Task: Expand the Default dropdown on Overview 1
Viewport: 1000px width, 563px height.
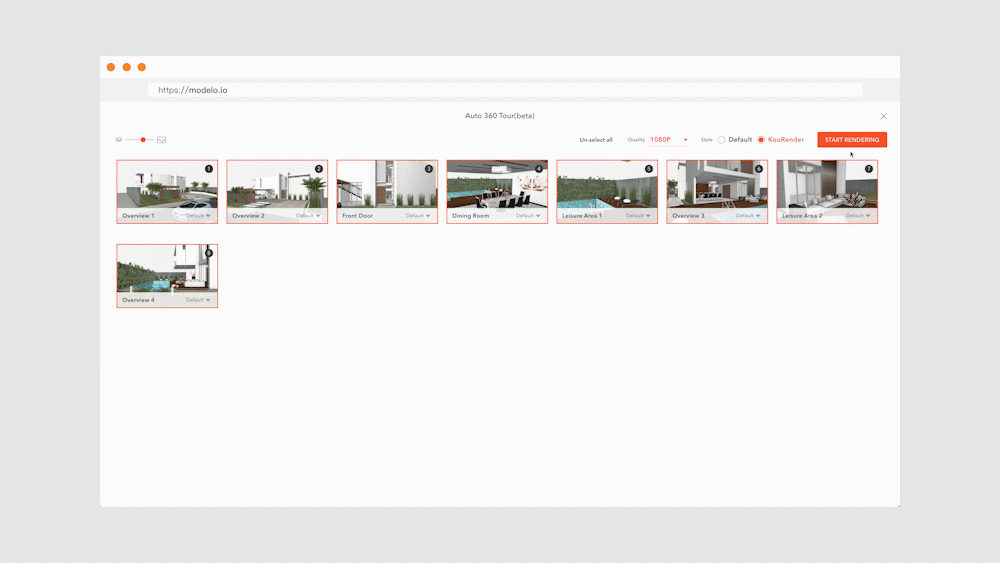Action: pos(198,216)
